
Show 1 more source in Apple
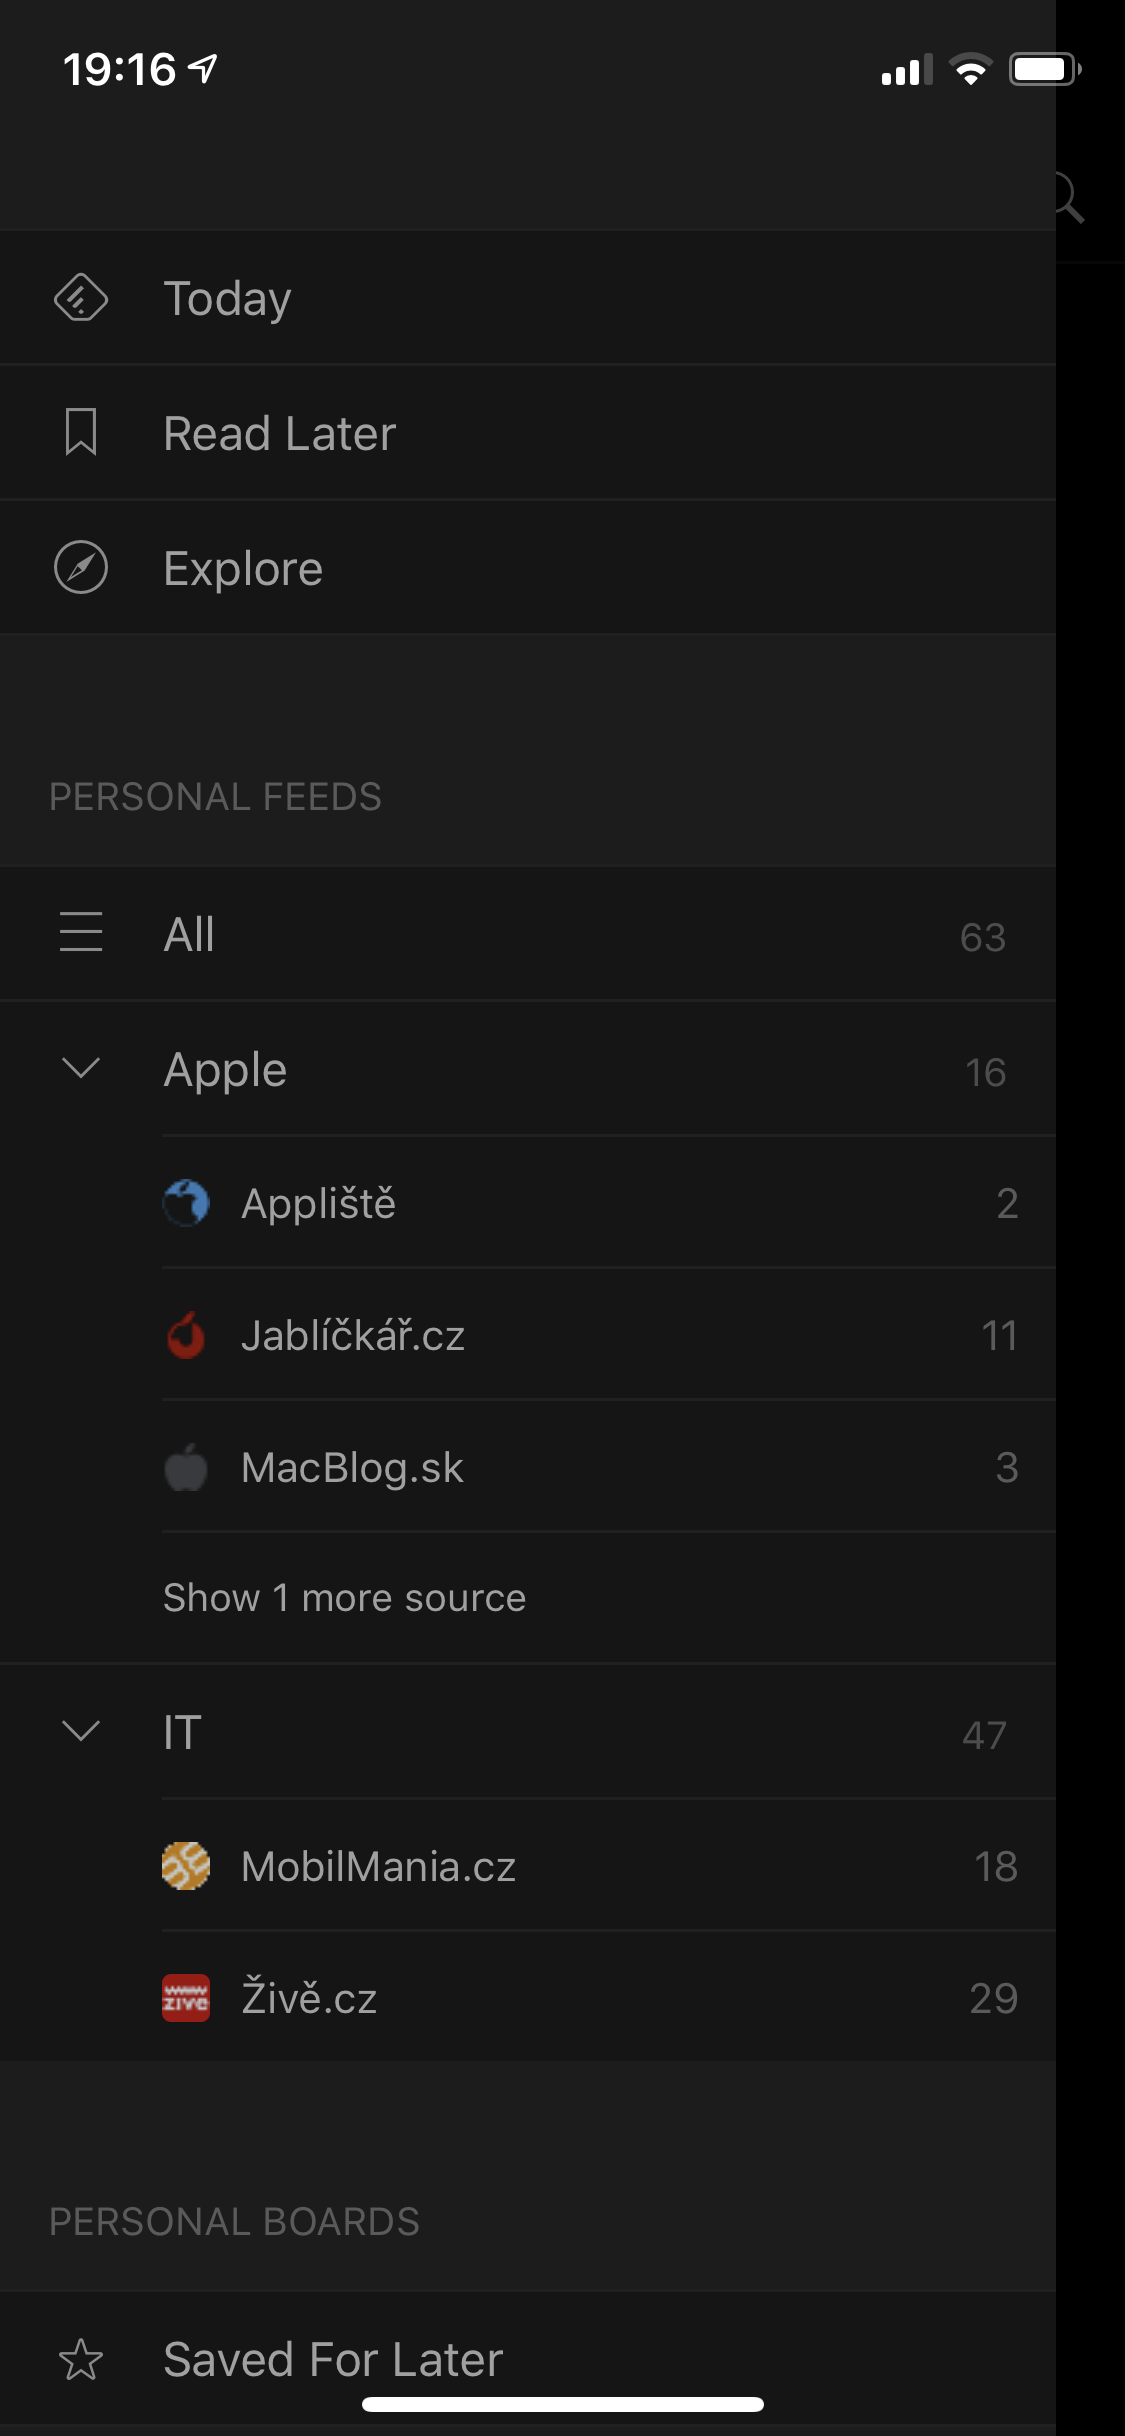(344, 1598)
